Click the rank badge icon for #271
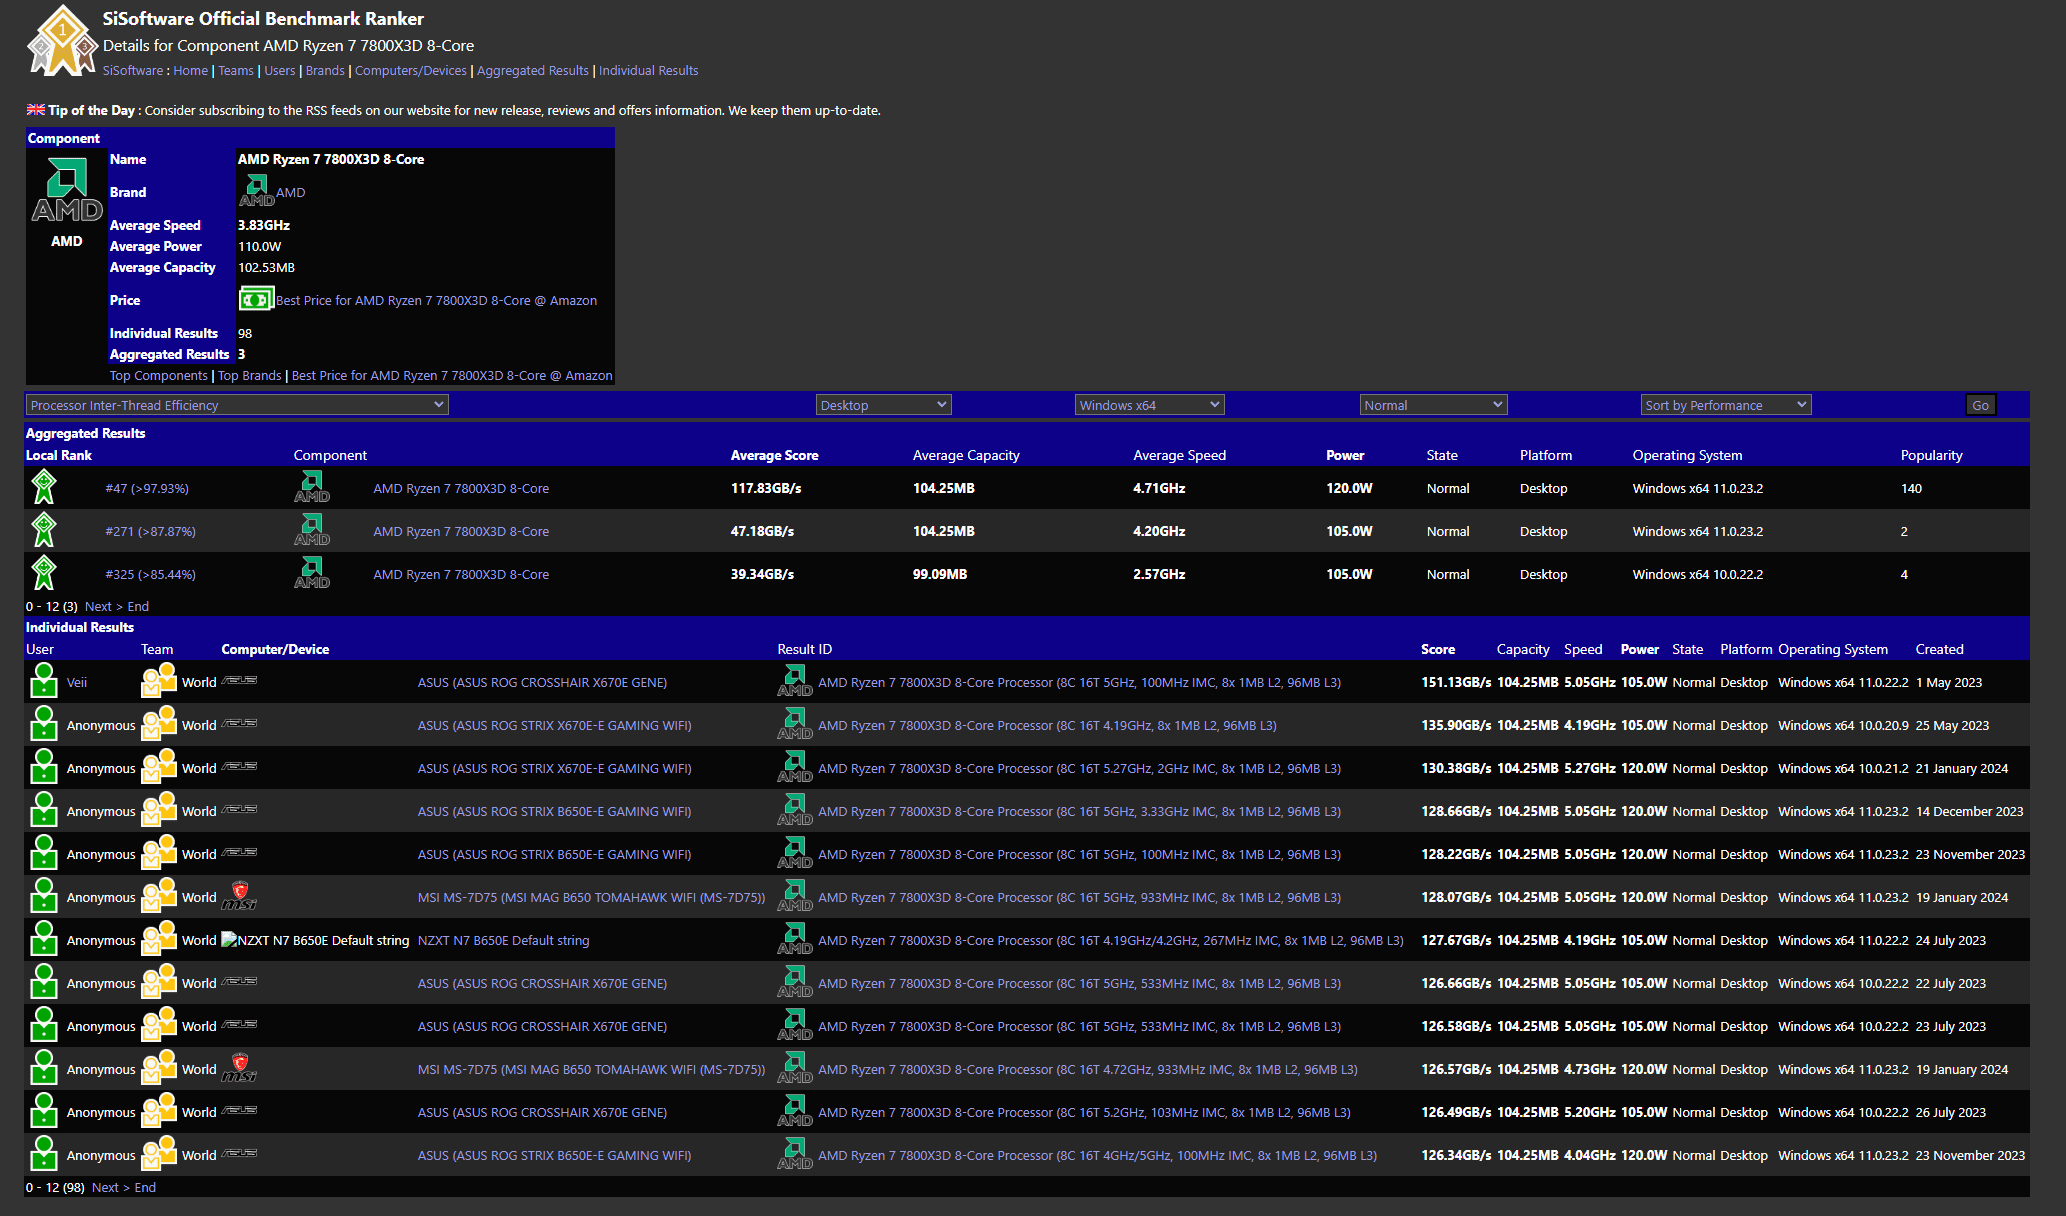This screenshot has height=1216, width=2066. click(x=44, y=530)
